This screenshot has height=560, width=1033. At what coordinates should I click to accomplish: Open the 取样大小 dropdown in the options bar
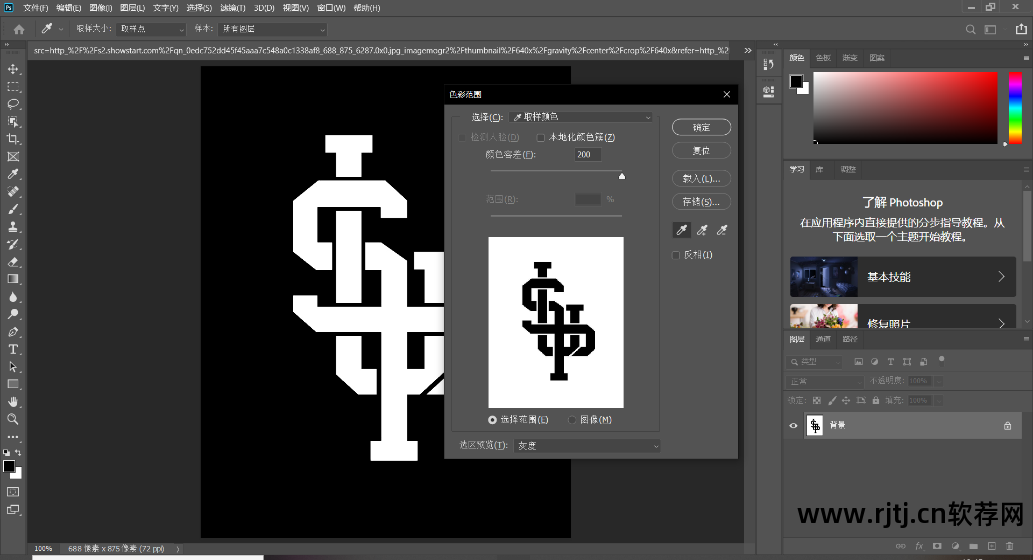(152, 29)
